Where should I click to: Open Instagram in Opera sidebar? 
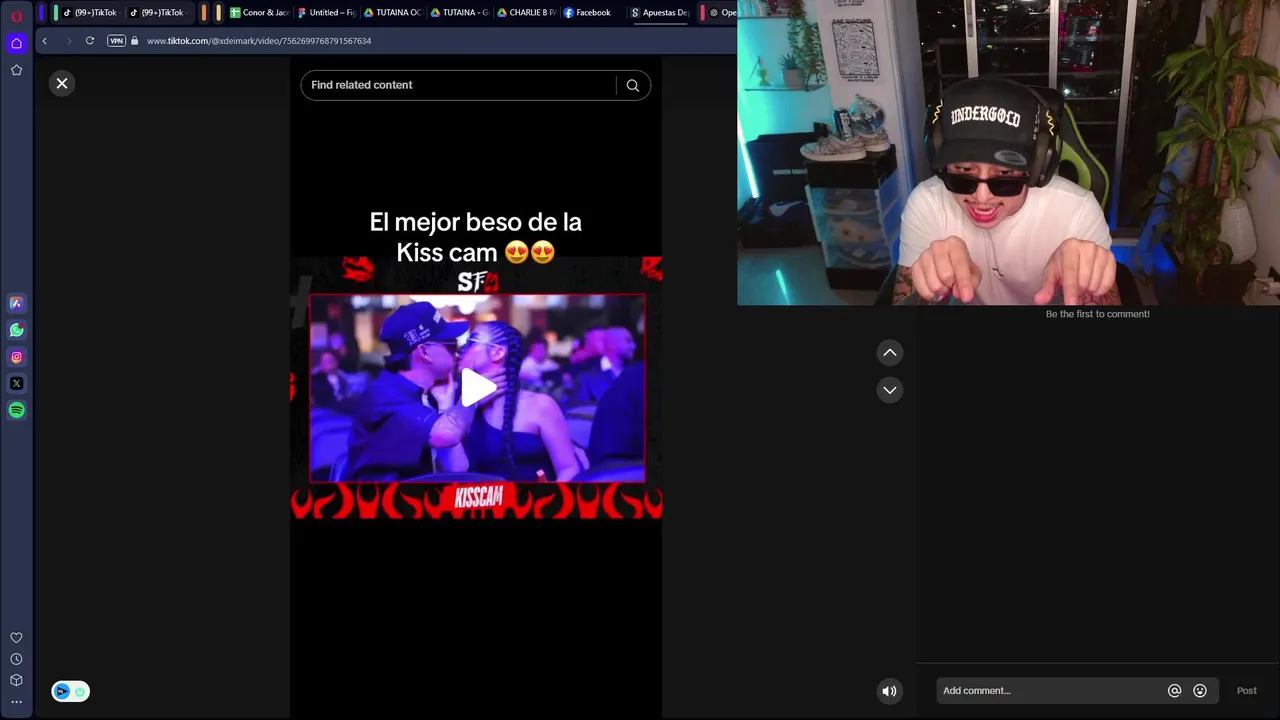pyautogui.click(x=16, y=357)
